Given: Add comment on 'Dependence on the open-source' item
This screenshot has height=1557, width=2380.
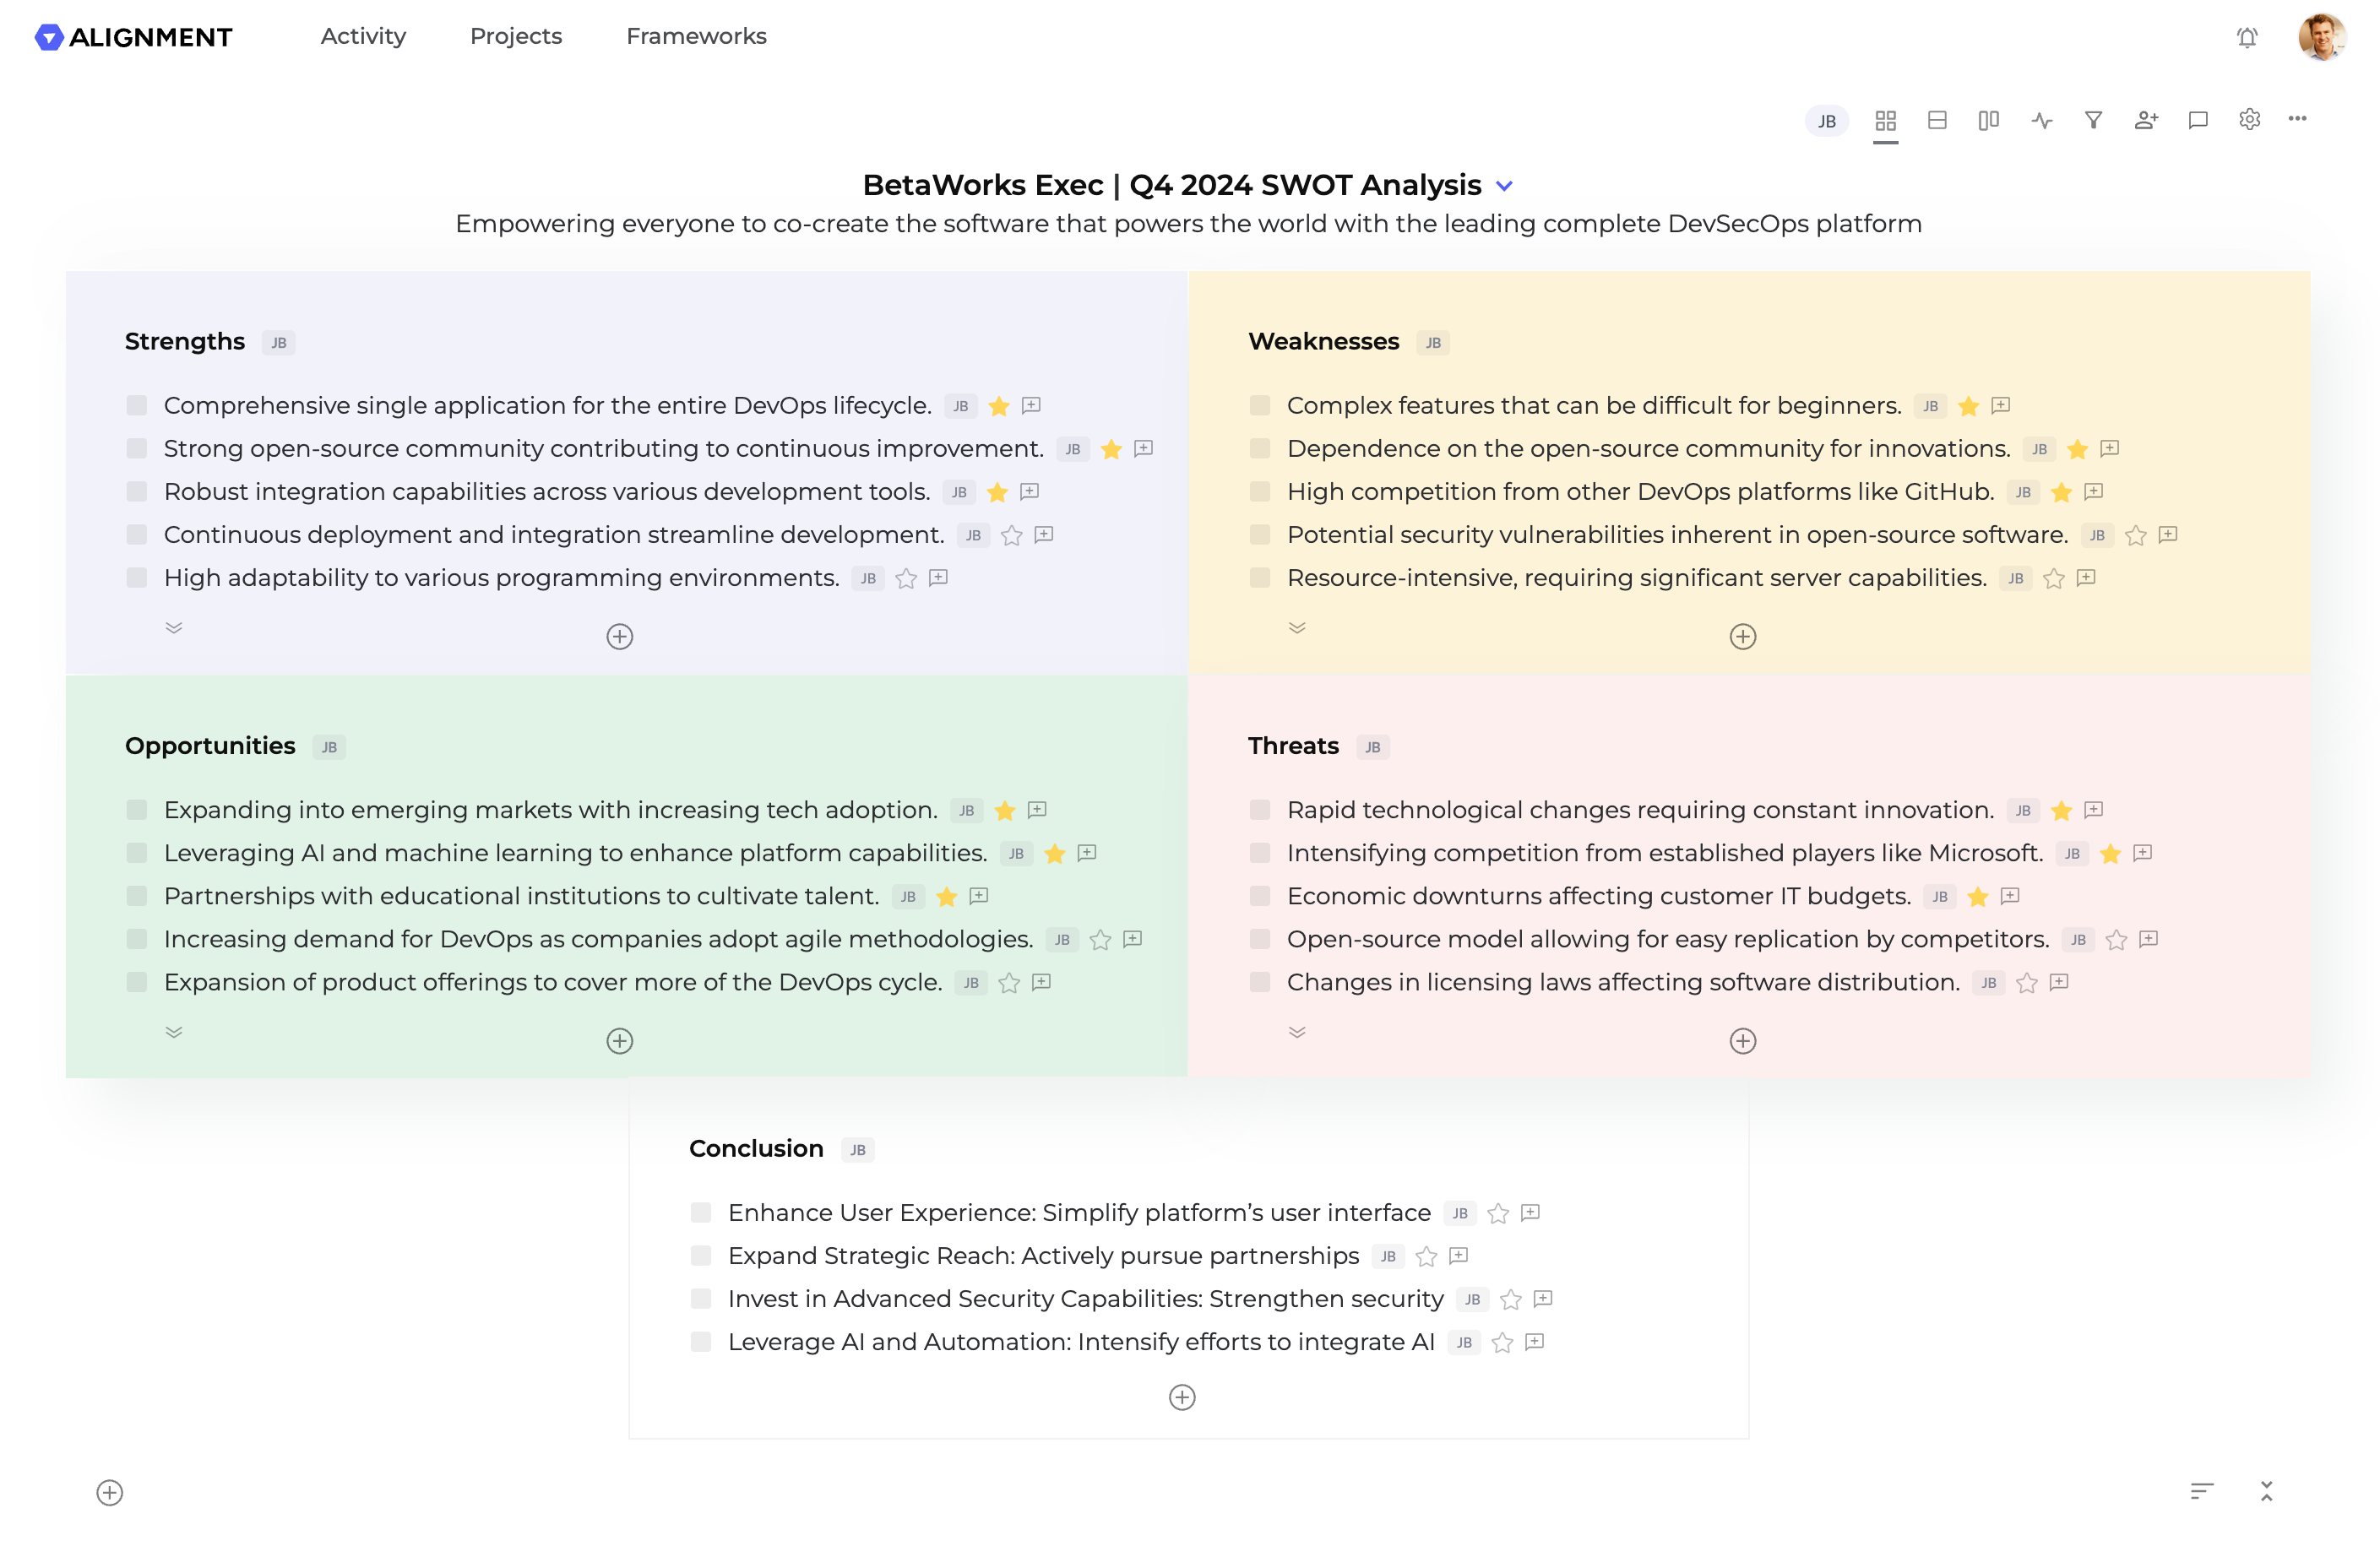Looking at the screenshot, I should click(2110, 448).
